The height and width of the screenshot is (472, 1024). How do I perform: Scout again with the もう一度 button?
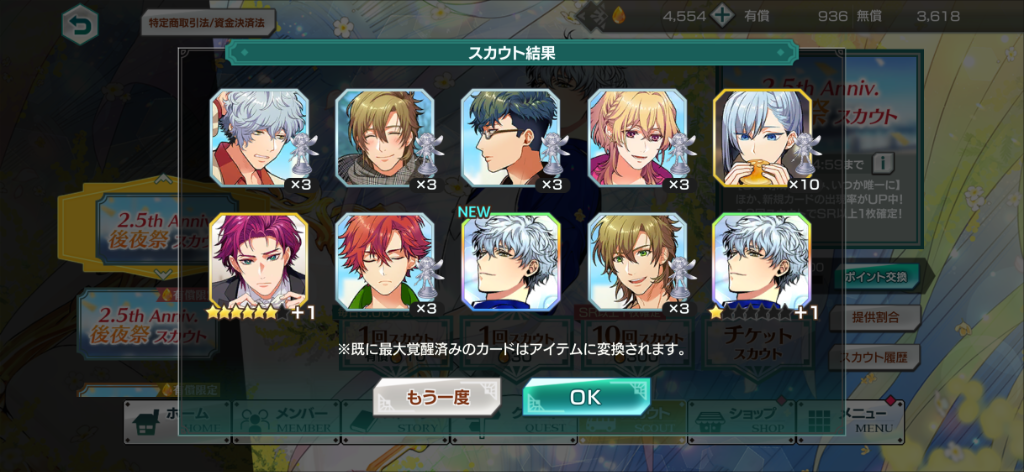437,397
